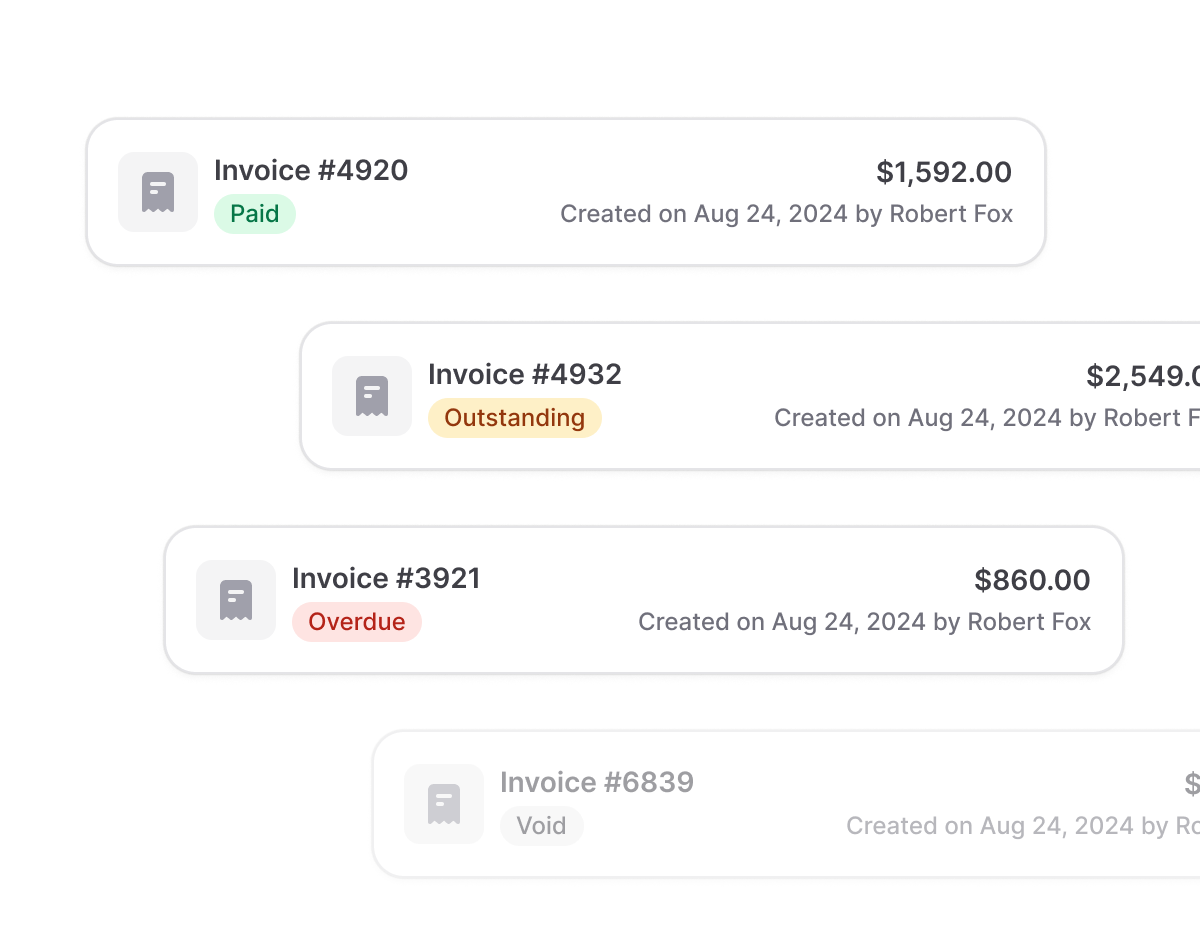Click the creation date text on Invoice #4932
This screenshot has height=928, width=1200.
tap(986, 418)
